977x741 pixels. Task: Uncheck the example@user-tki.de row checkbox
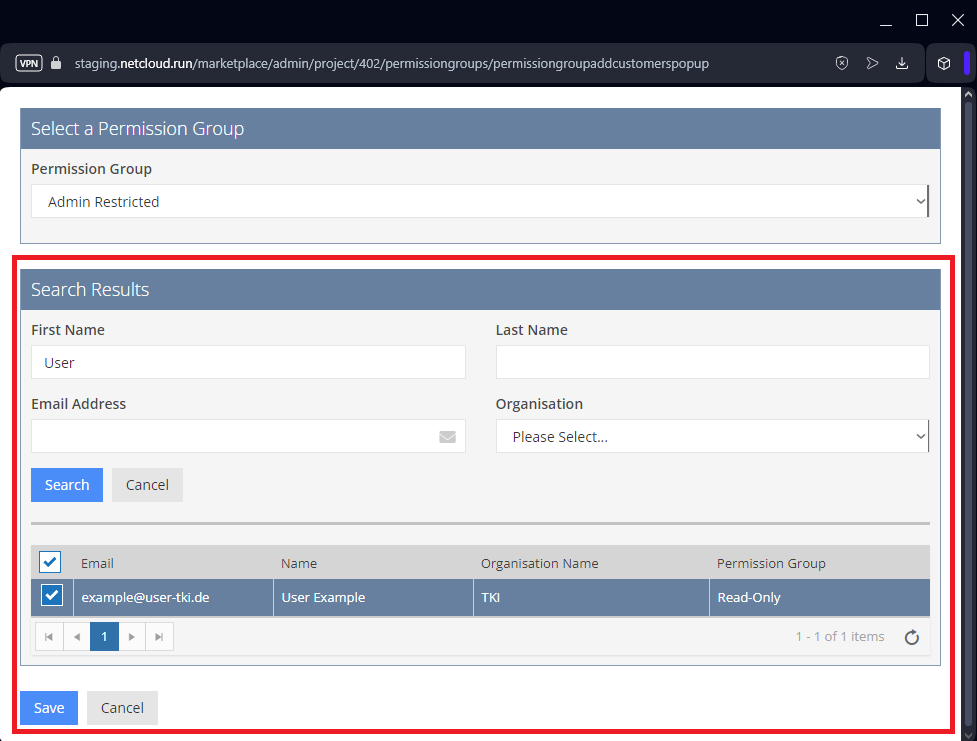[x=51, y=597]
